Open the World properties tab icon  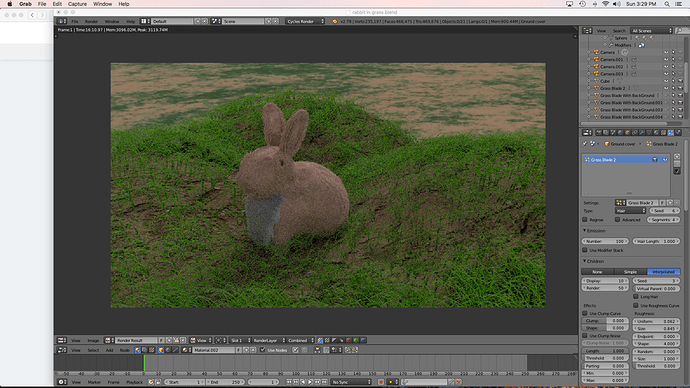point(620,132)
